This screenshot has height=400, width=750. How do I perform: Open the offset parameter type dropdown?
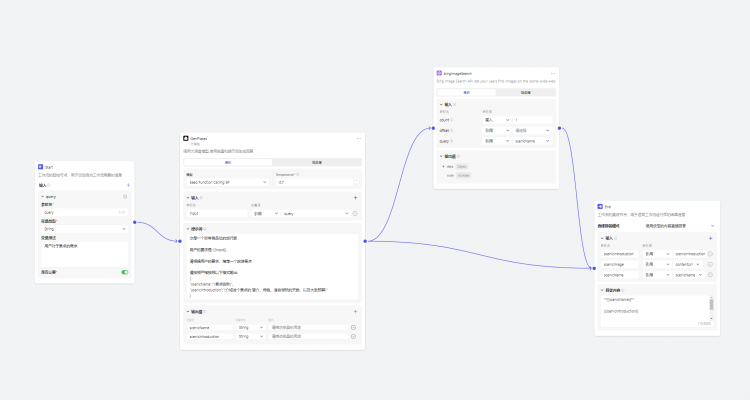497,131
